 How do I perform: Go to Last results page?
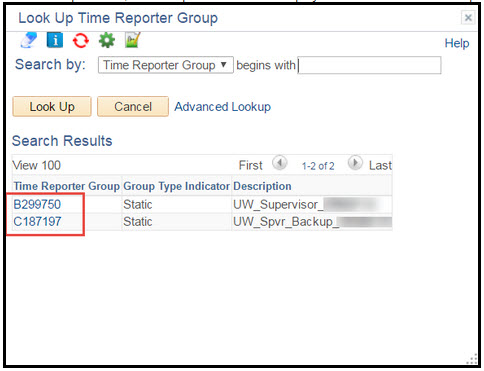coord(380,165)
